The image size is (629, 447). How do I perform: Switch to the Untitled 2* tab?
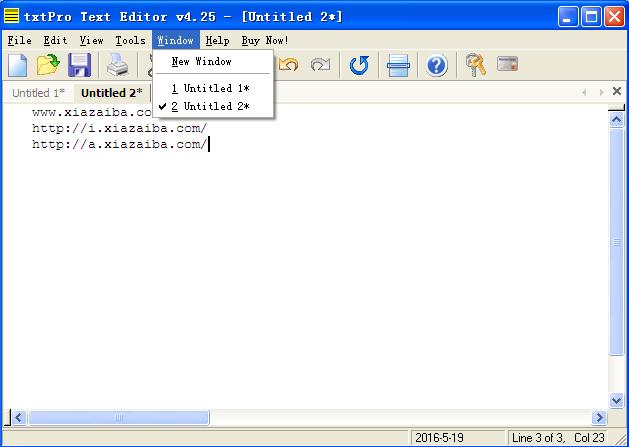pyautogui.click(x=112, y=93)
